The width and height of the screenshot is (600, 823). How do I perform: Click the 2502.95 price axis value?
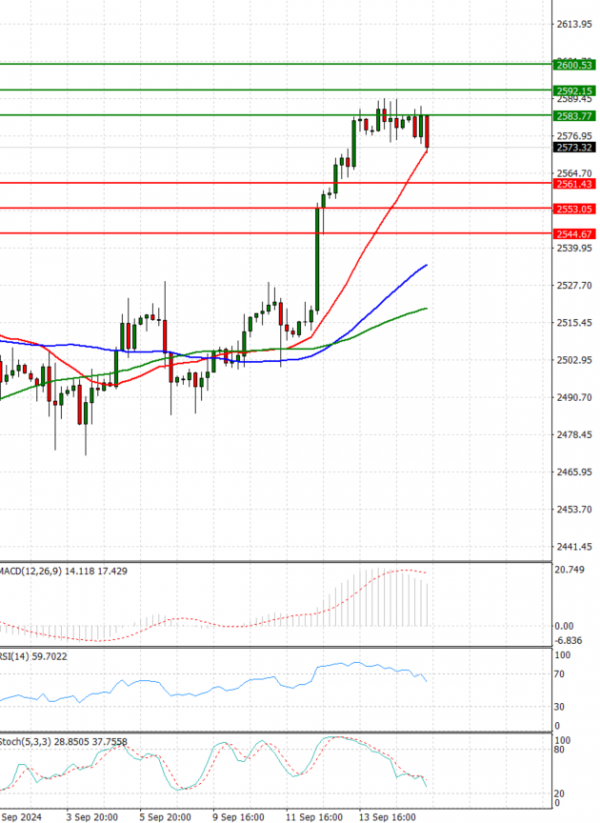click(x=574, y=360)
